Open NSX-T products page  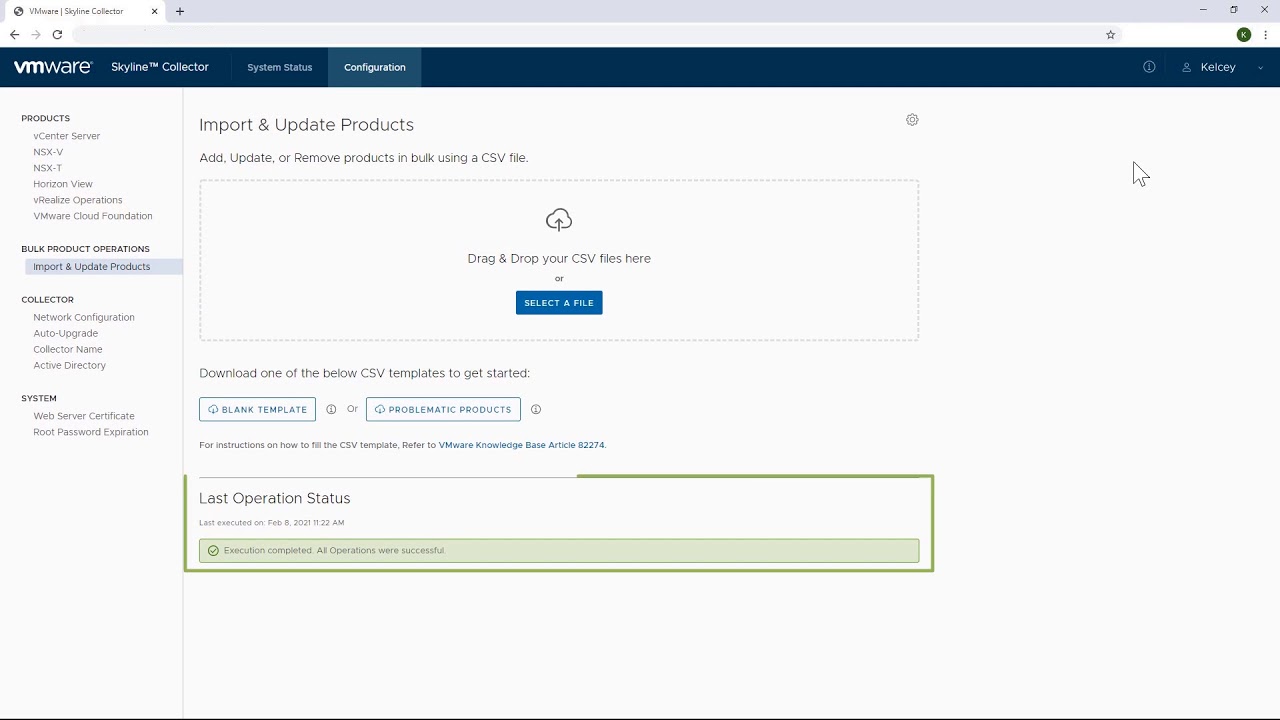tap(47, 168)
